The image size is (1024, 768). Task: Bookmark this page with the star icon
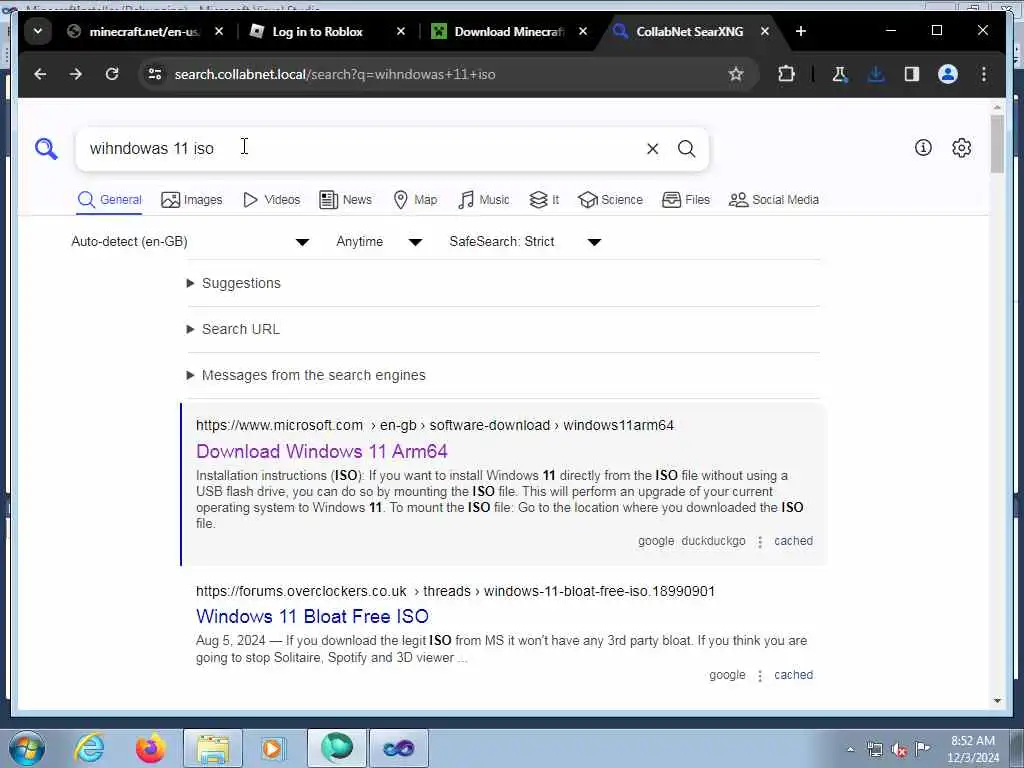coord(736,74)
